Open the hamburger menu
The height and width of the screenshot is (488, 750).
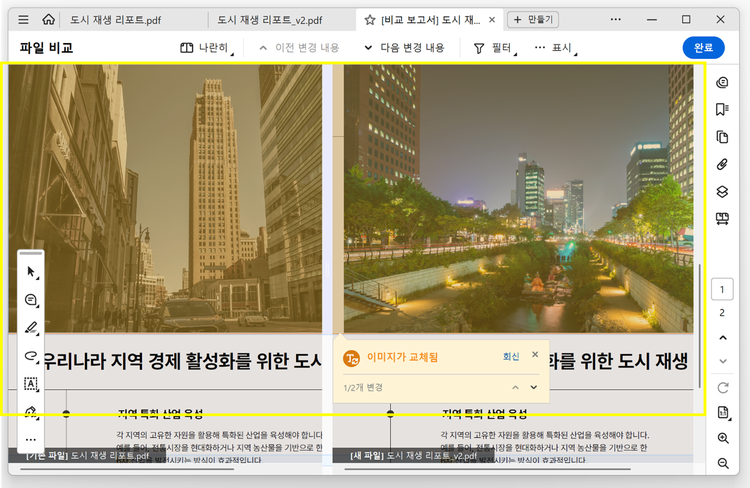click(23, 20)
